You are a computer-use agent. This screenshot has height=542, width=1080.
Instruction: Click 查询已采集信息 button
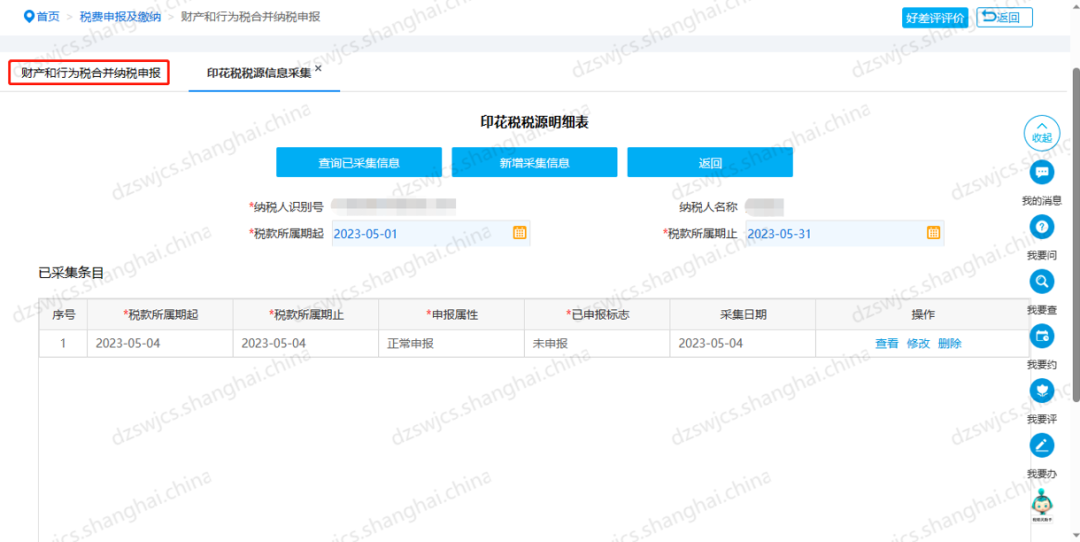(359, 163)
